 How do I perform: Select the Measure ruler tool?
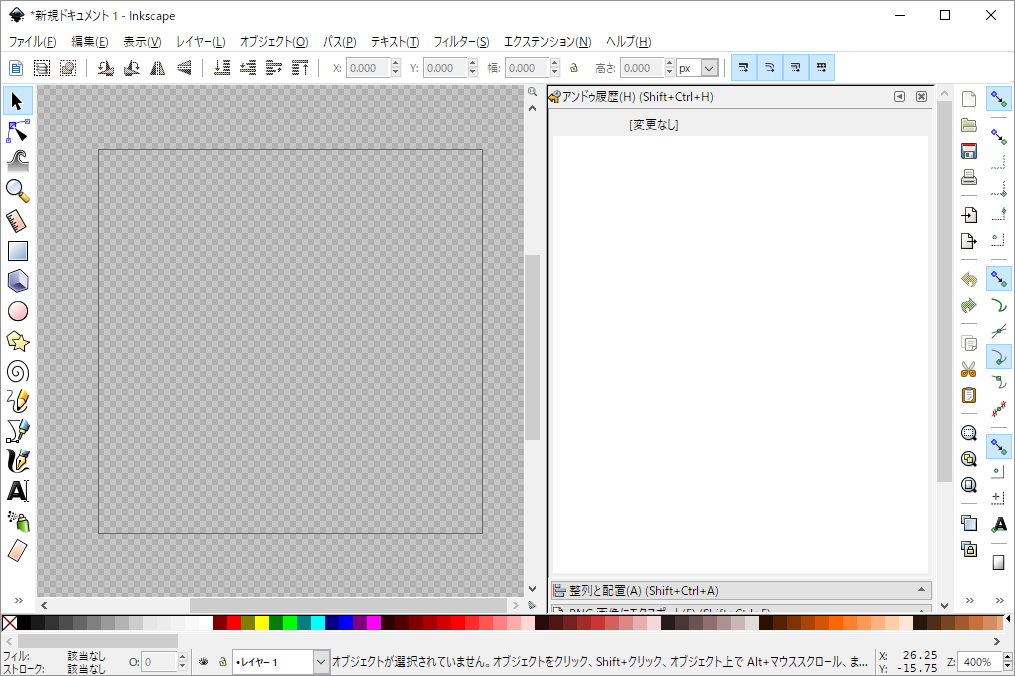click(x=17, y=221)
